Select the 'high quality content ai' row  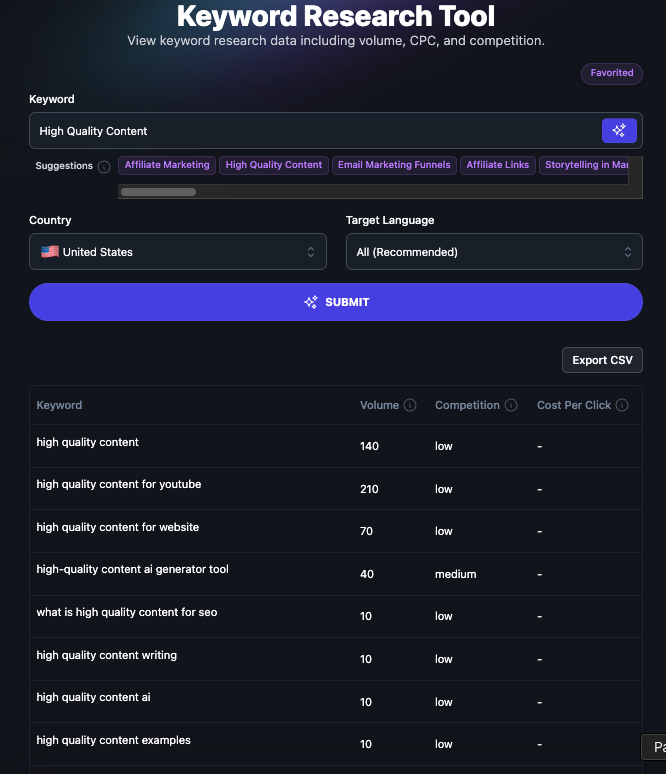pyautogui.click(x=336, y=702)
